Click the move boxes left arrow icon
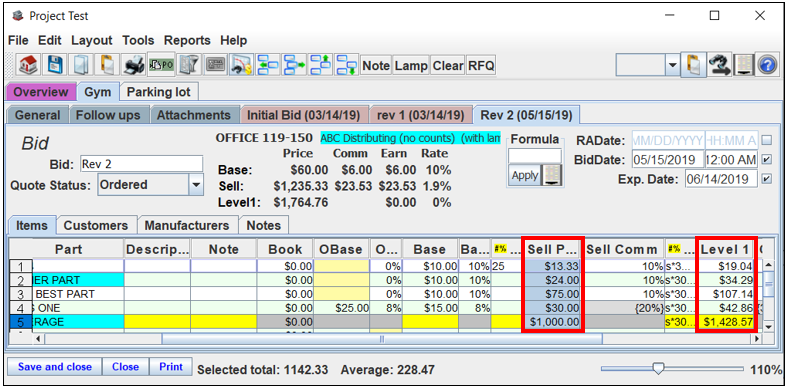 coord(269,65)
